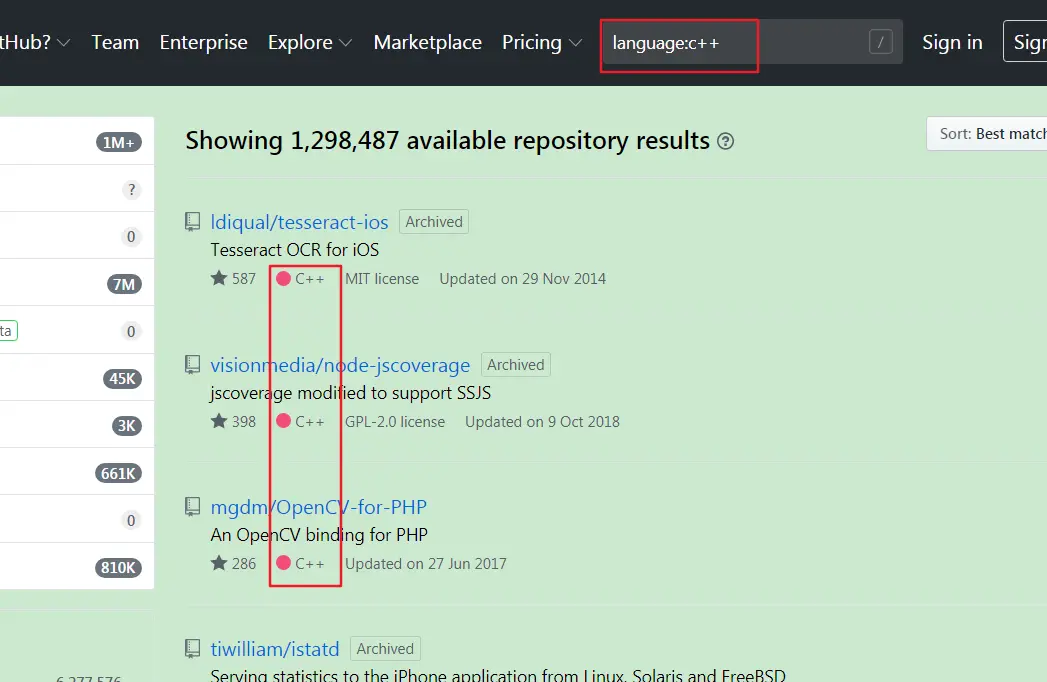Click the star icon next to 398
This screenshot has height=682, width=1047.
point(219,421)
